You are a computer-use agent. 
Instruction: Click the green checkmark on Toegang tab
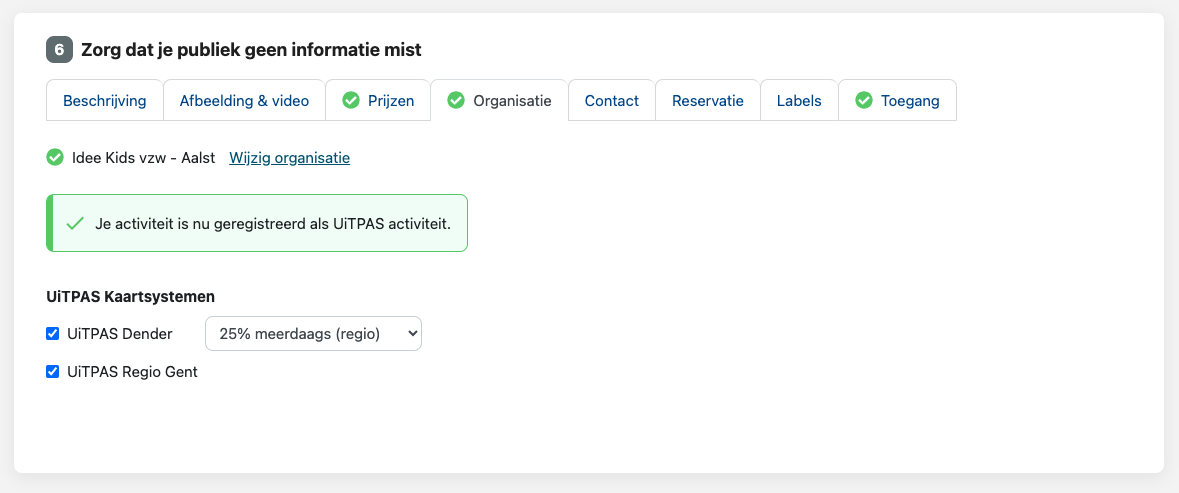[863, 100]
